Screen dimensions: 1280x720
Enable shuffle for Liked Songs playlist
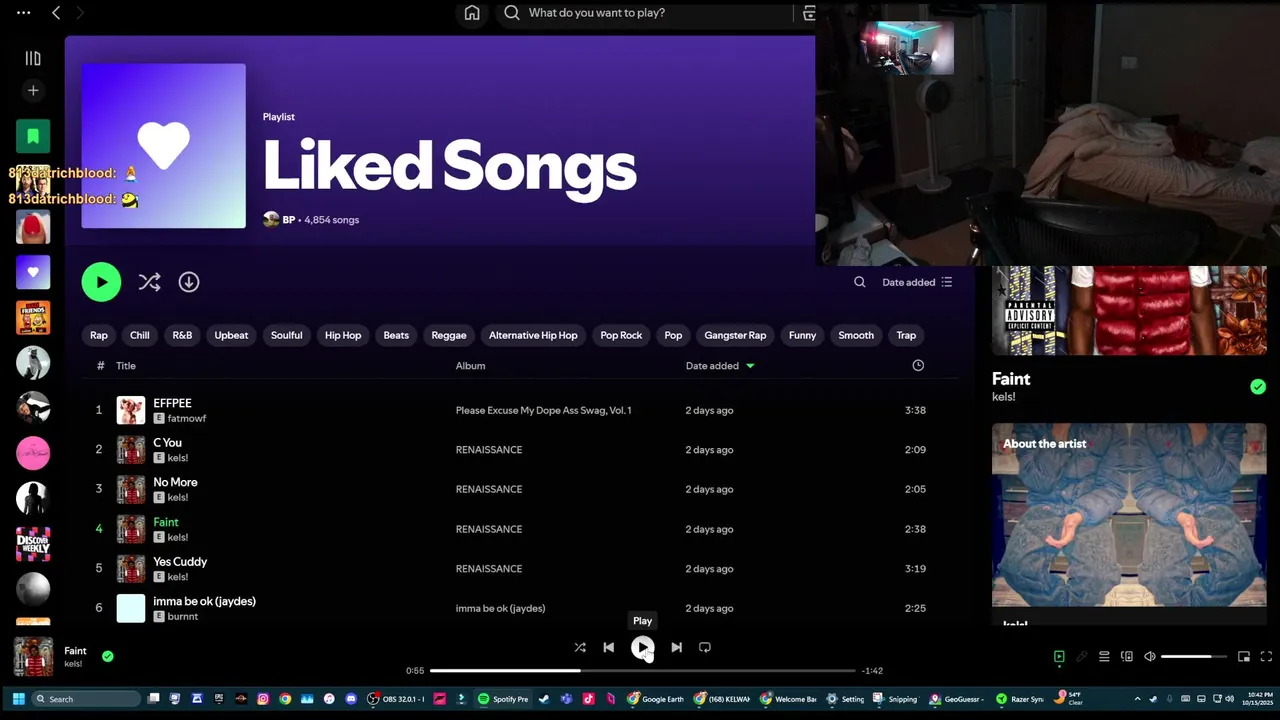coord(149,282)
